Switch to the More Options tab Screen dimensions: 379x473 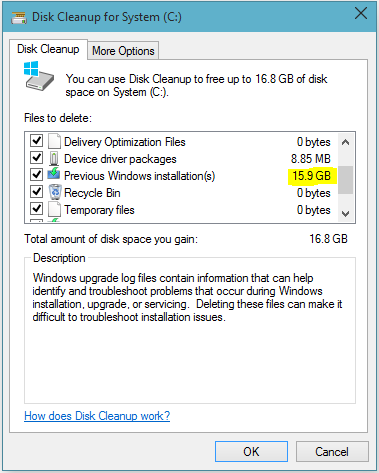[123, 51]
